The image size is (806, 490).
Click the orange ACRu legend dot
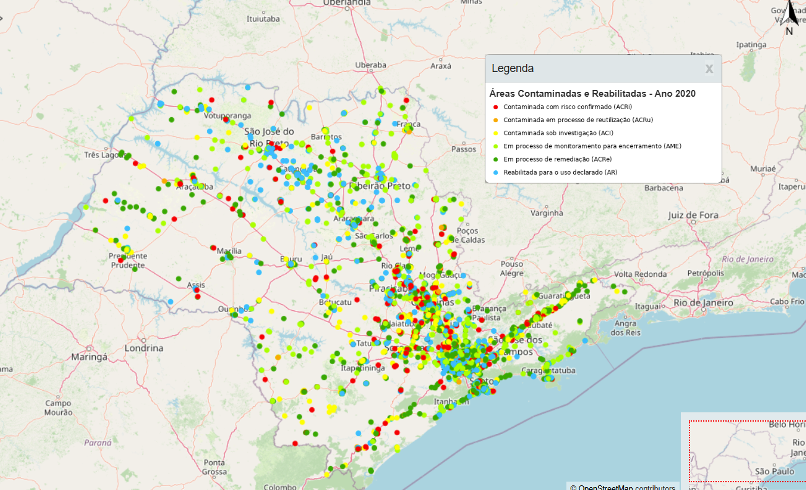[x=495, y=119]
